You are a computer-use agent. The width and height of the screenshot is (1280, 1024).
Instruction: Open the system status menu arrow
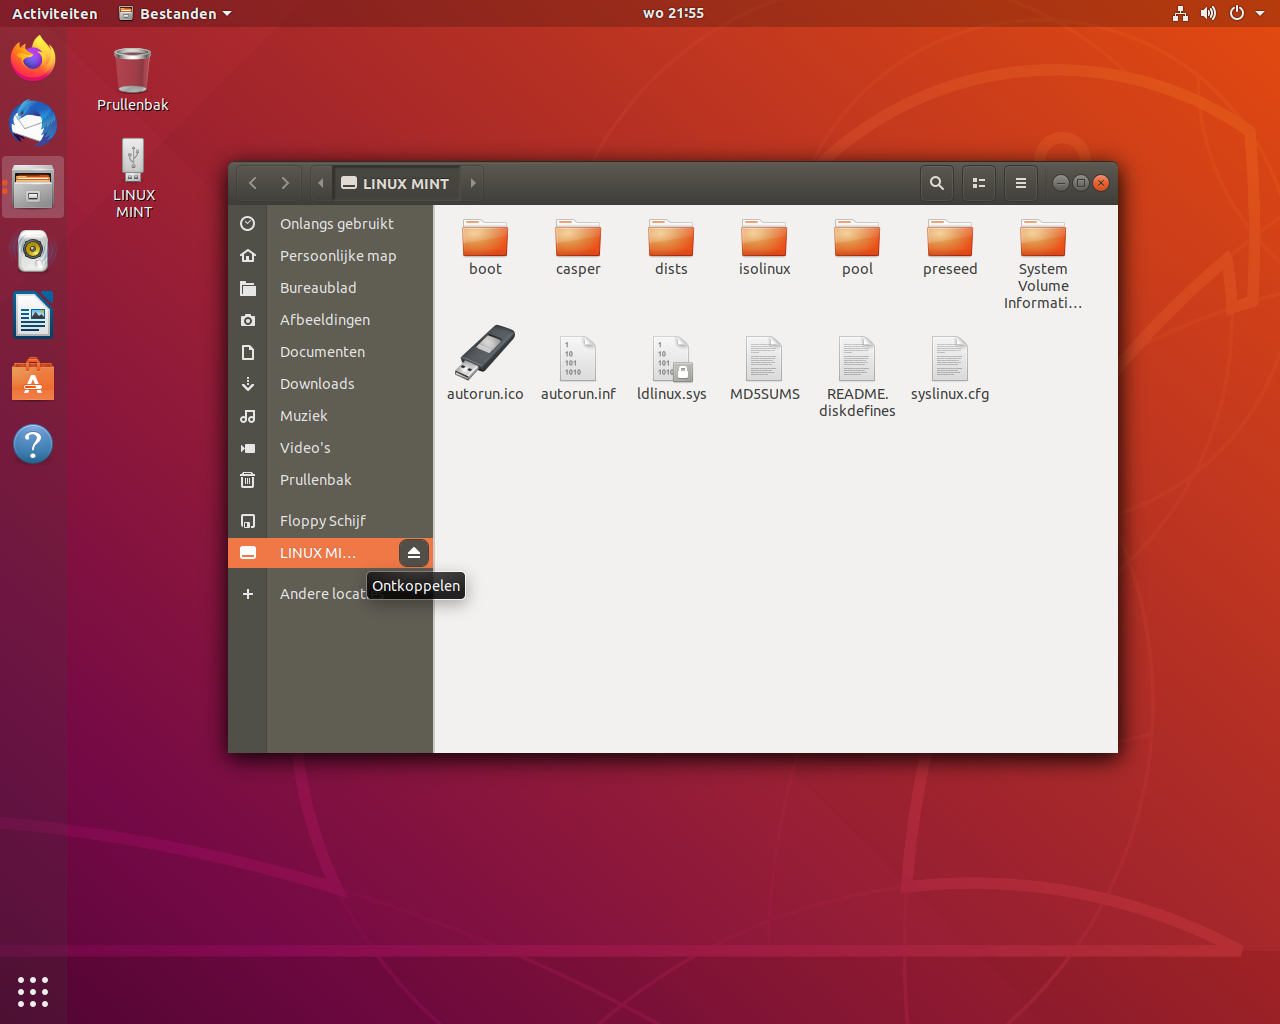pos(1260,13)
